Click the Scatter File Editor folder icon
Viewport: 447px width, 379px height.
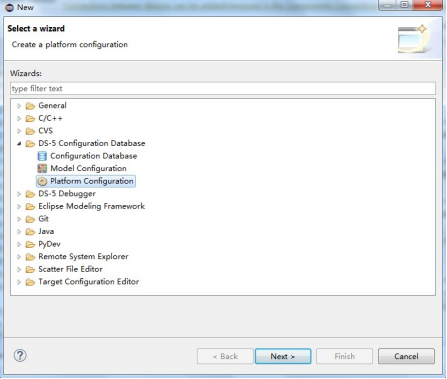[30, 269]
